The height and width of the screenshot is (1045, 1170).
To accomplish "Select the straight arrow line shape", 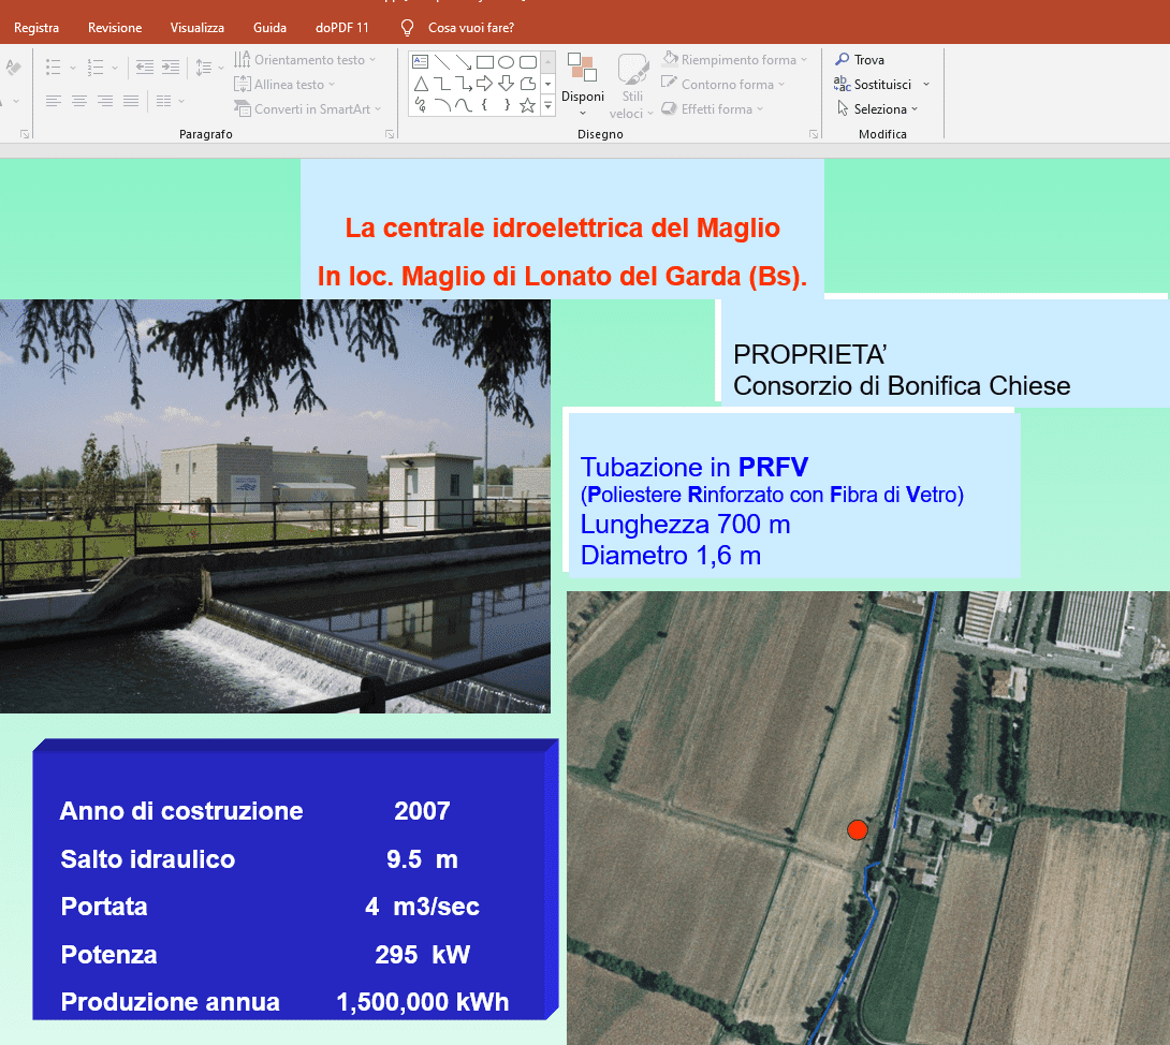I will tap(464, 61).
